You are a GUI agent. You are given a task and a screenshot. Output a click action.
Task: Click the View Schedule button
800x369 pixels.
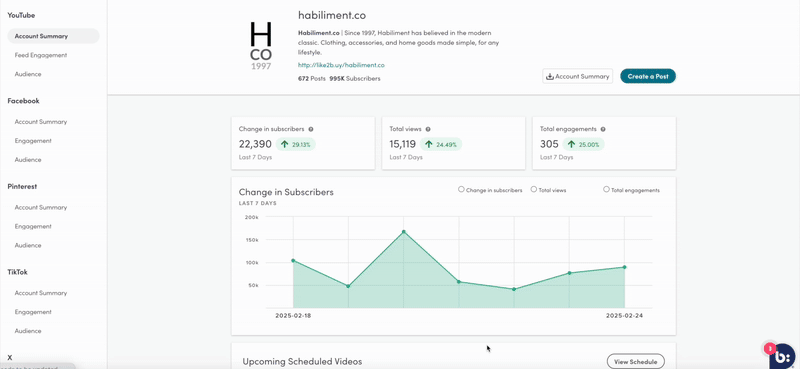click(636, 361)
